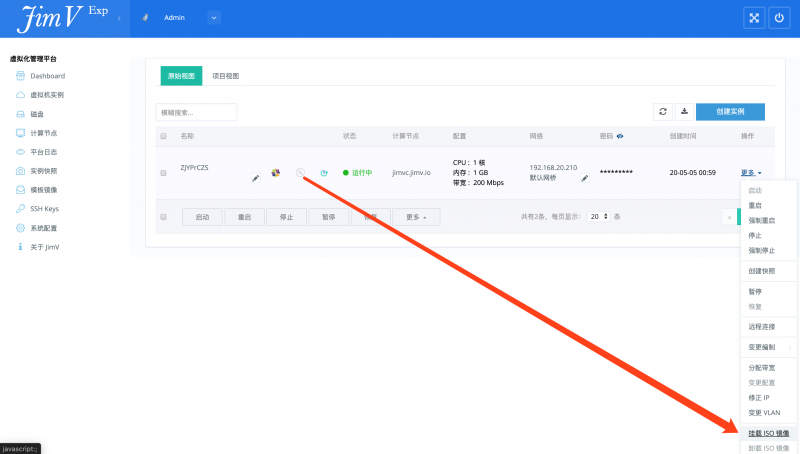Click the 创建实例 button
Image resolution: width=800 pixels, height=454 pixels.
point(730,112)
